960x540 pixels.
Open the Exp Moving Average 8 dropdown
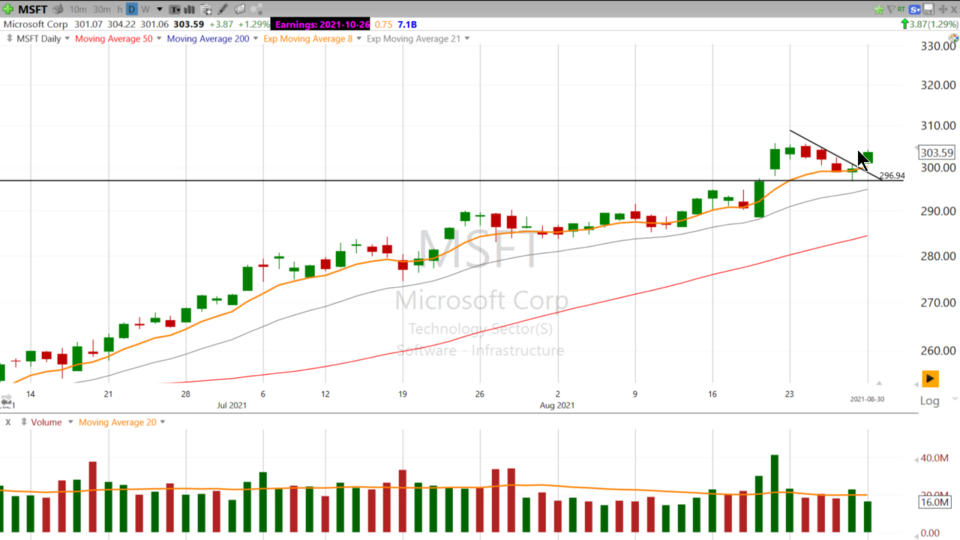pyautogui.click(x=359, y=39)
